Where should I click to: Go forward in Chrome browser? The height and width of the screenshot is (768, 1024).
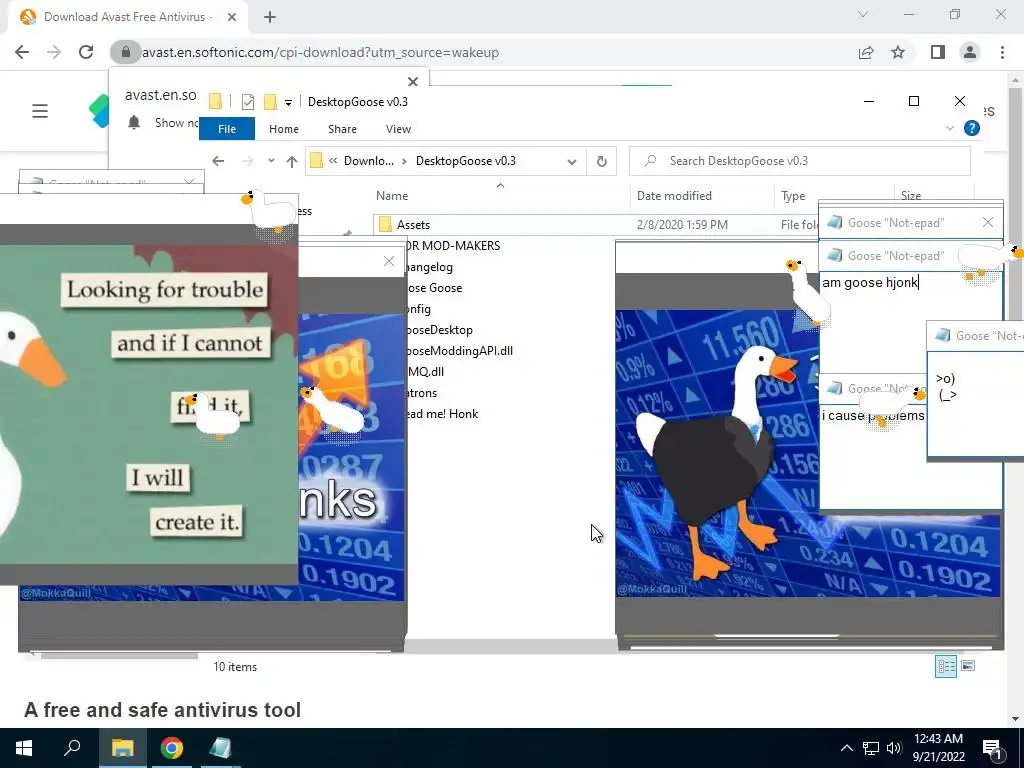(x=54, y=52)
